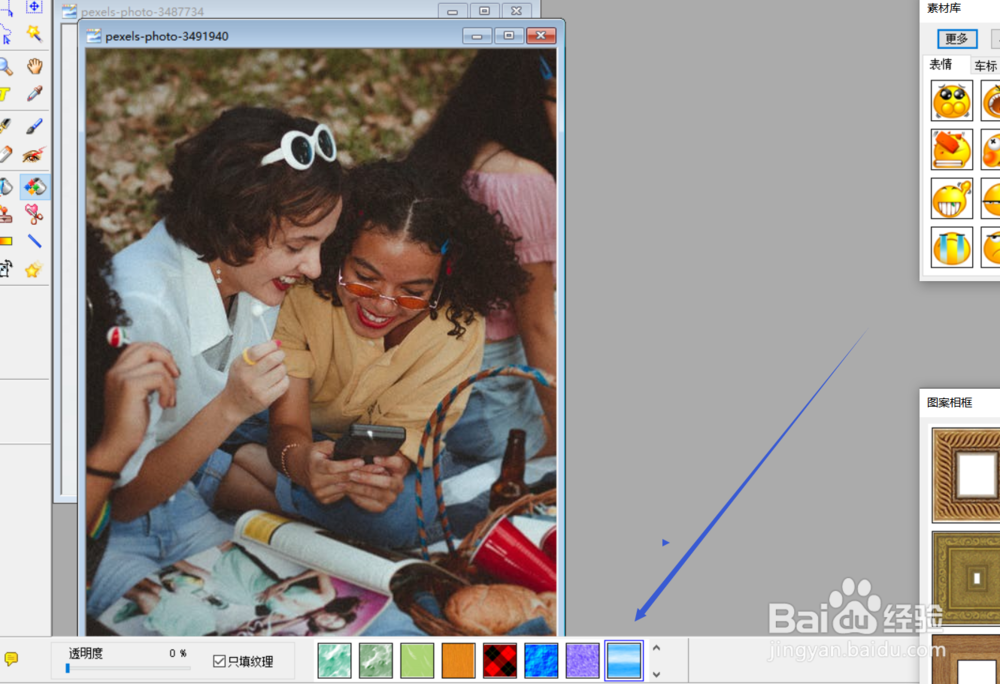Select the lasso selection tool

[6, 34]
